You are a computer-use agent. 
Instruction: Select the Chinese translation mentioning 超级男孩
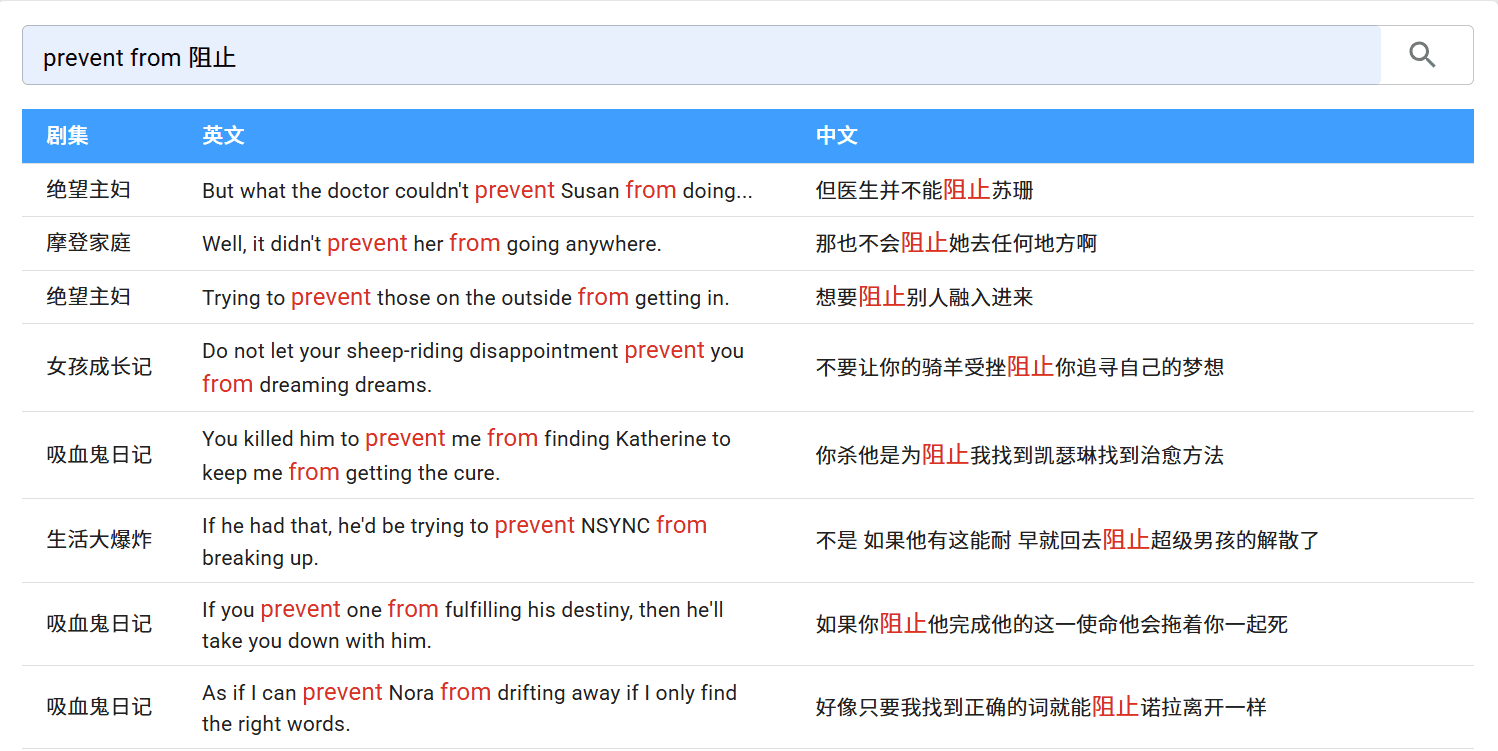tap(1067, 540)
